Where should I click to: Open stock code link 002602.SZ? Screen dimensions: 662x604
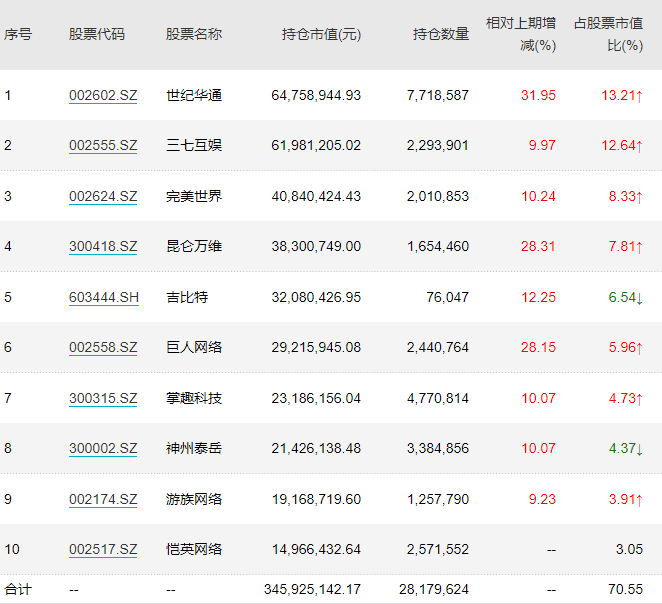tap(103, 96)
